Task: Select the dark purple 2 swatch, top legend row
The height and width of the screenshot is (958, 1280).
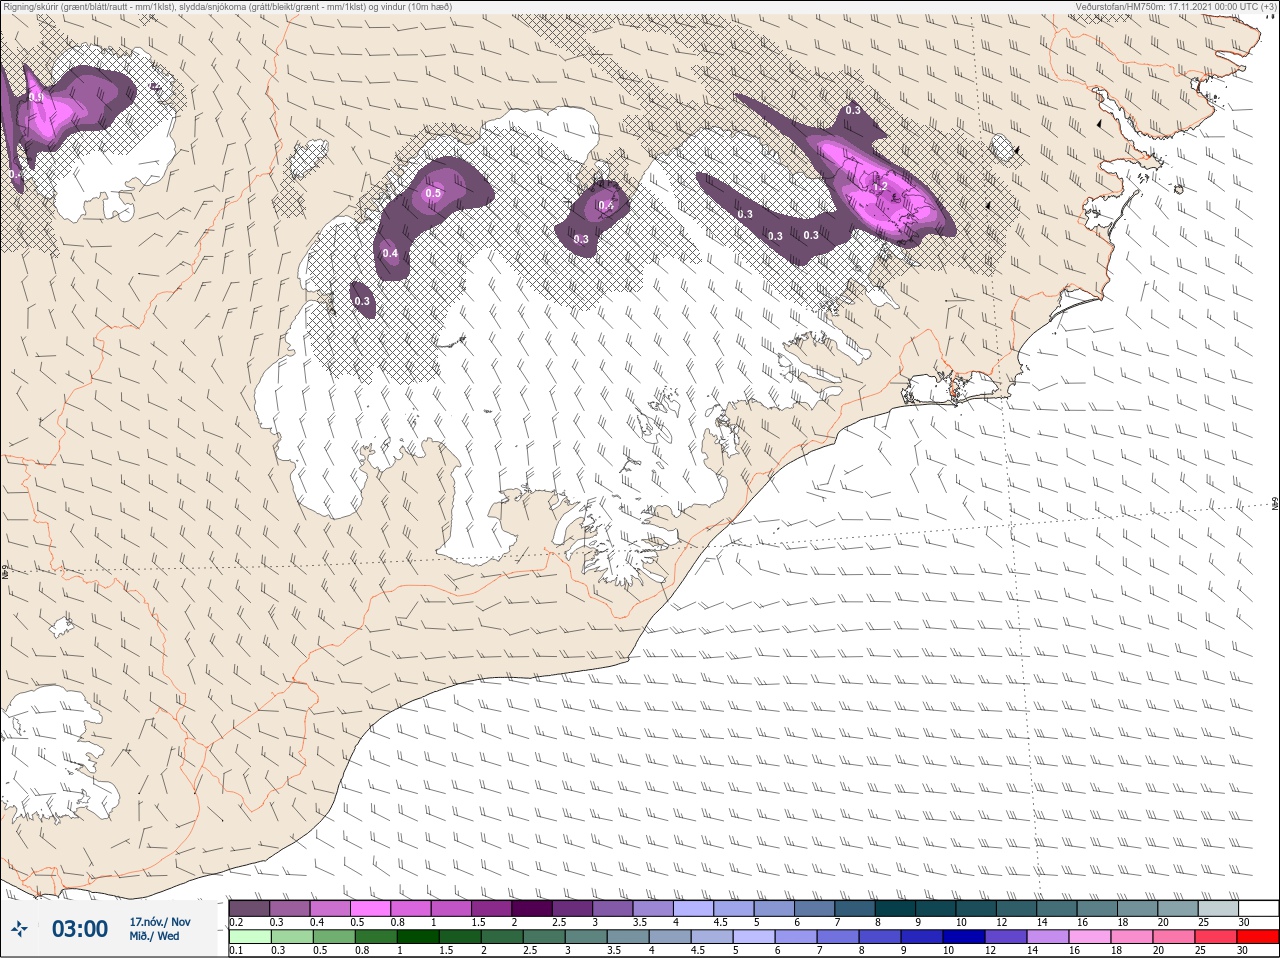Action: (532, 908)
